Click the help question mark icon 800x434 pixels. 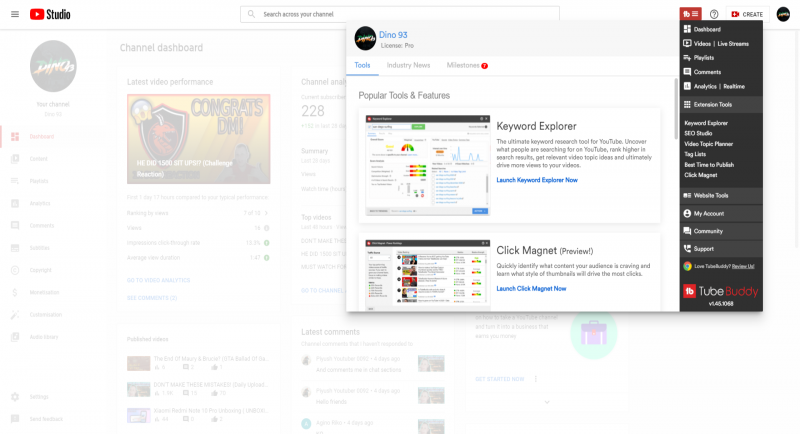tap(714, 14)
